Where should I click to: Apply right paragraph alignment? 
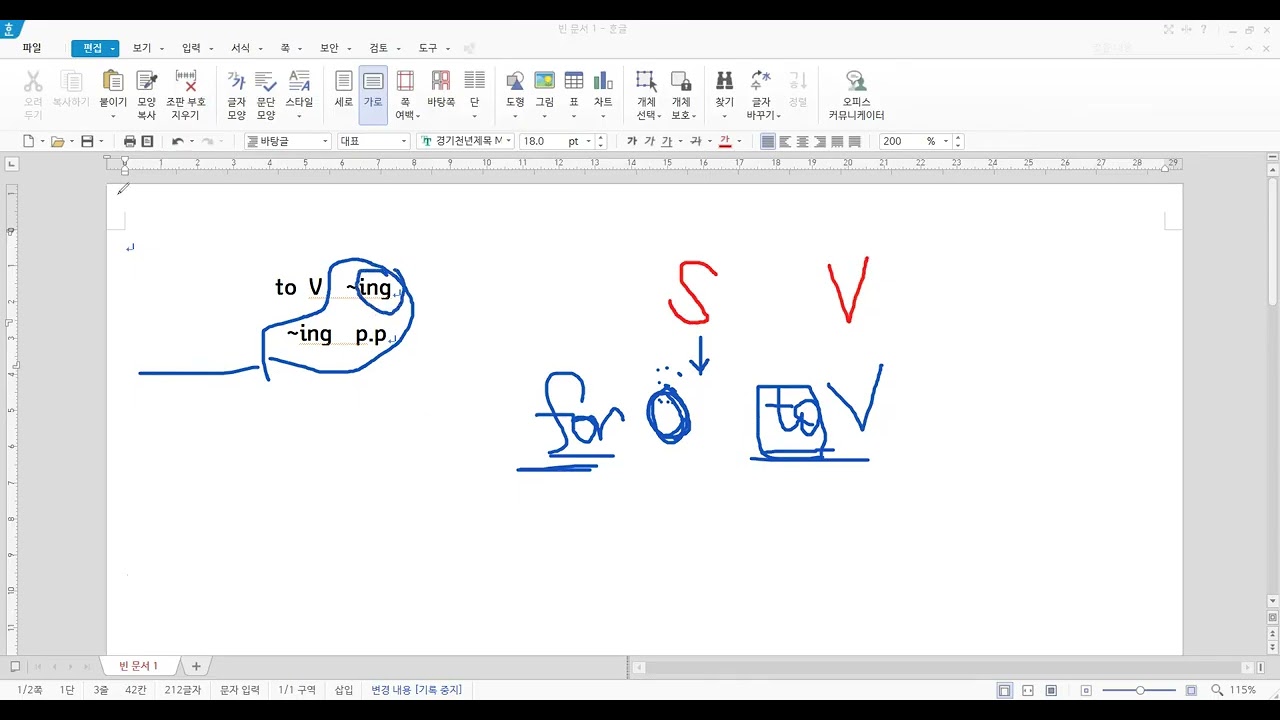tap(820, 141)
